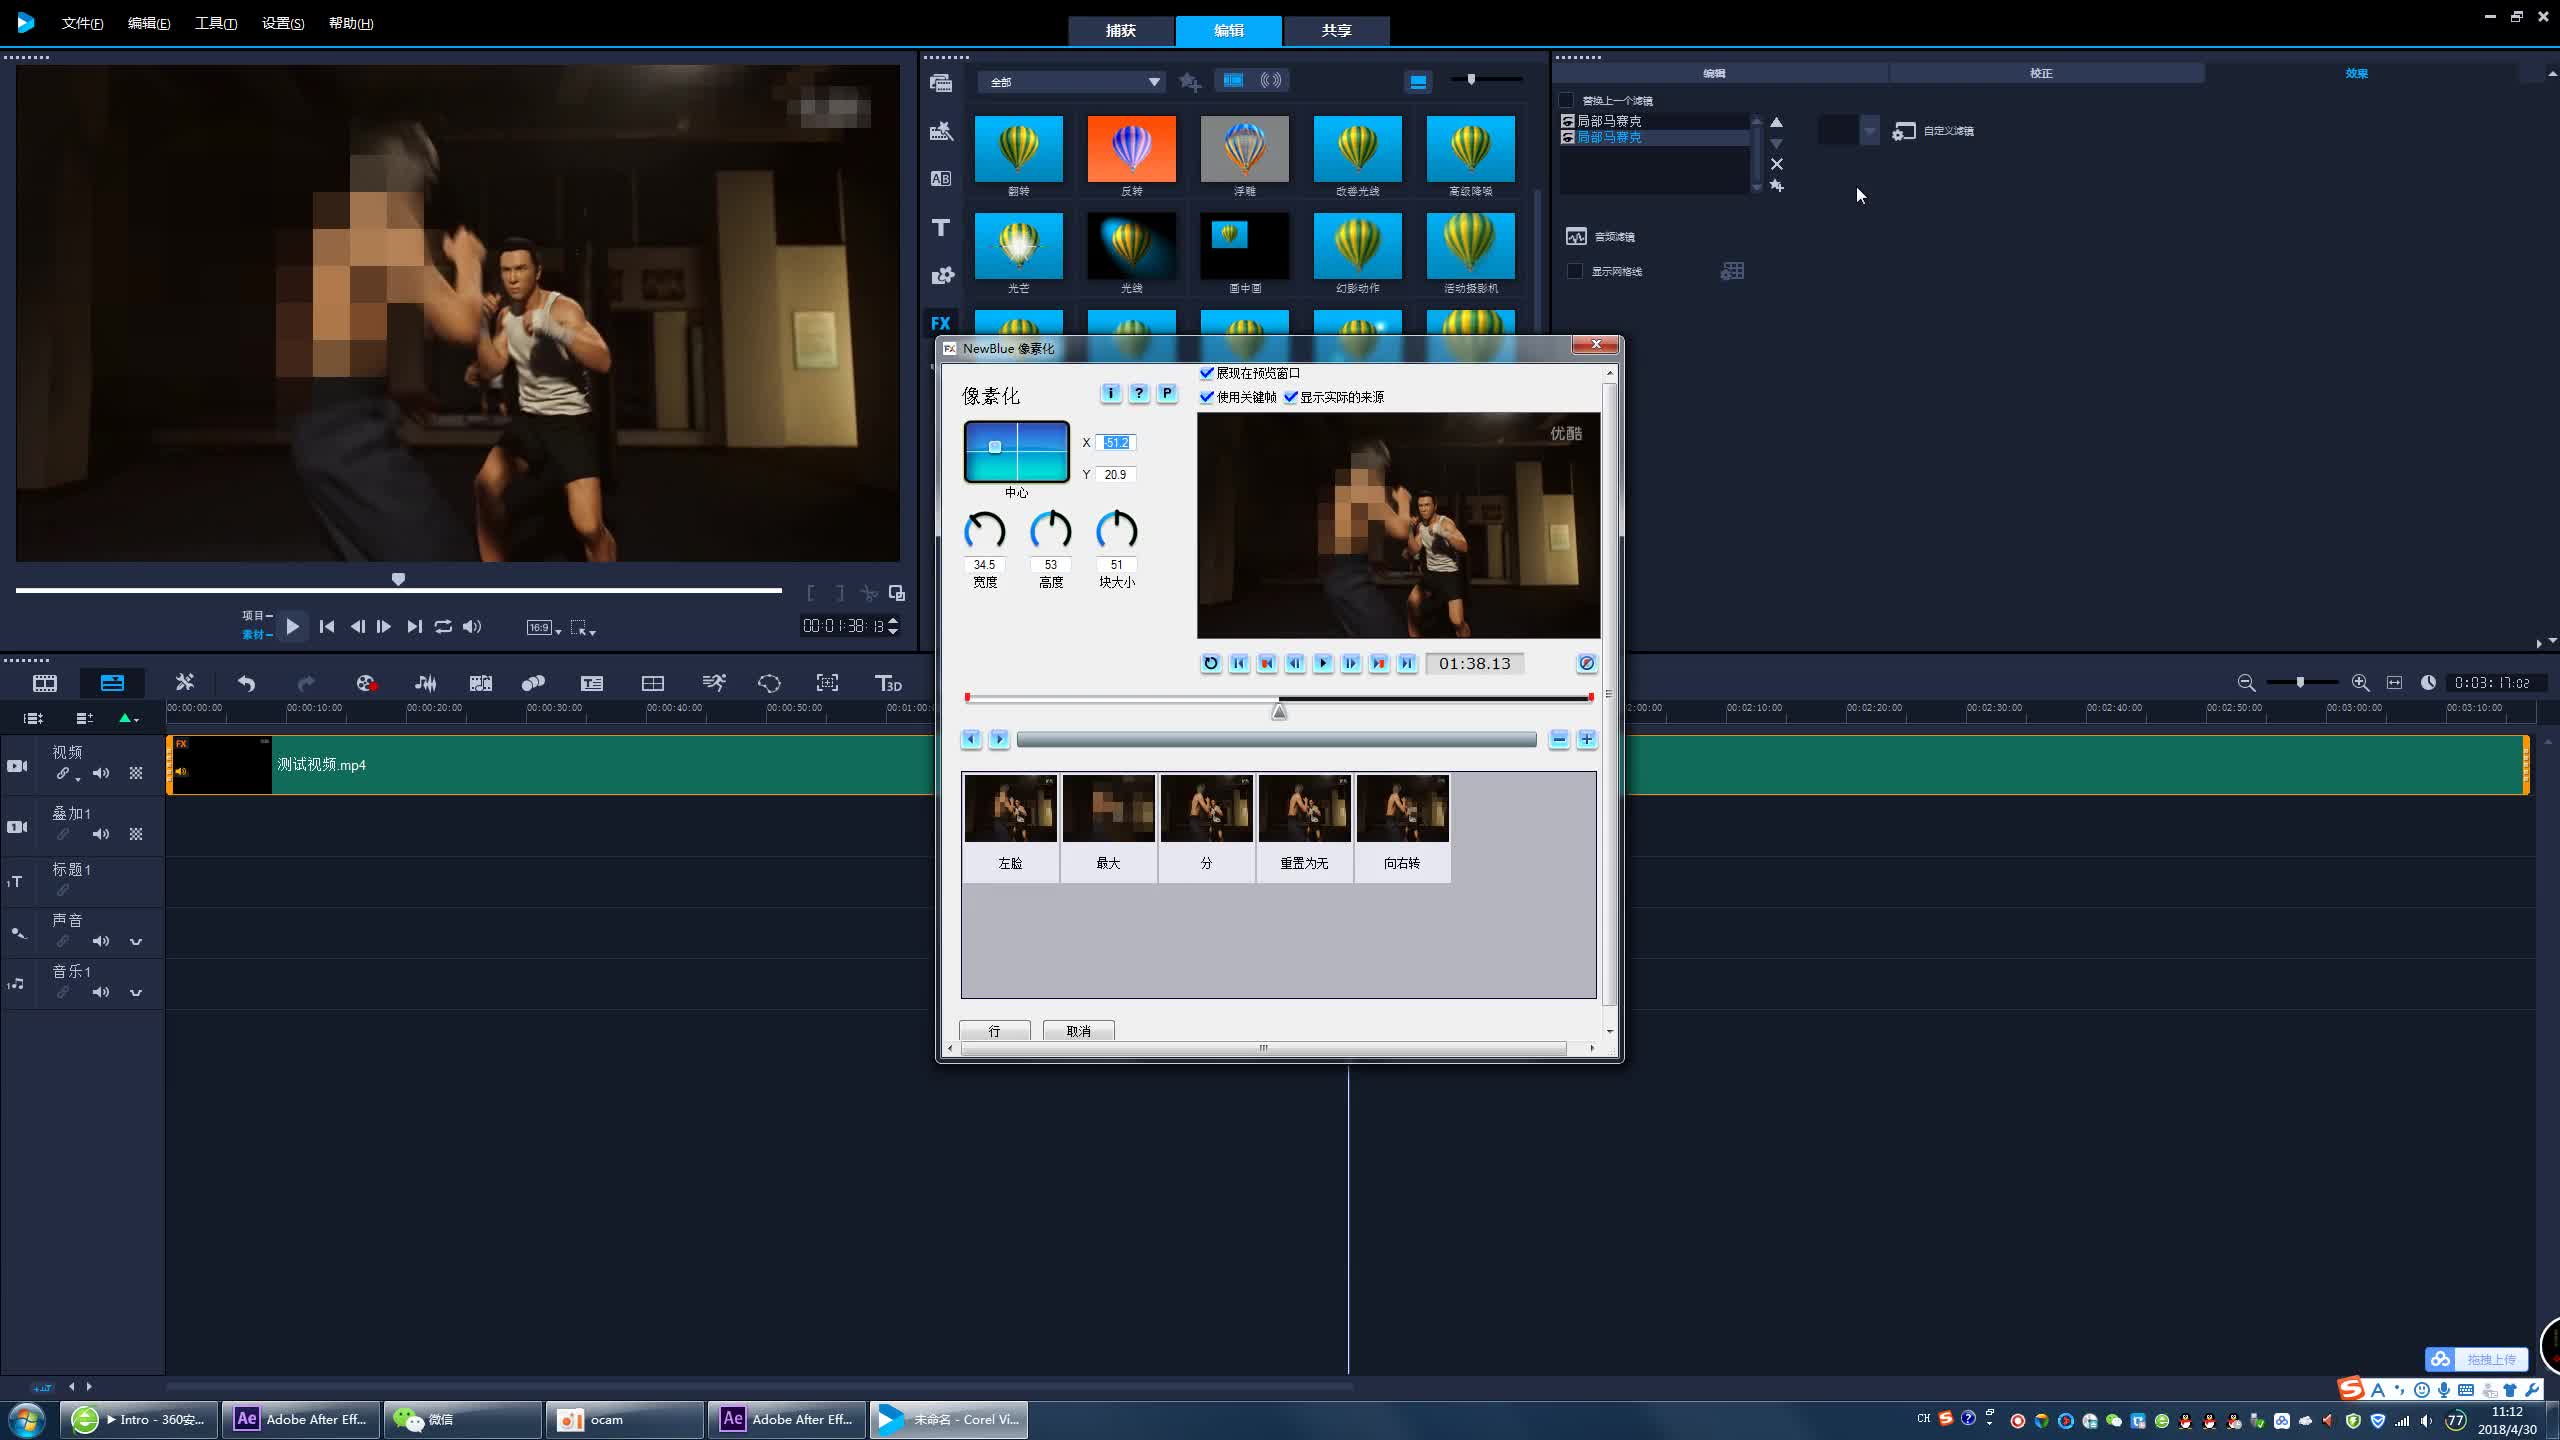Toggle 显示网格线 checkbox
This screenshot has width=2560, height=1440.
[1575, 271]
